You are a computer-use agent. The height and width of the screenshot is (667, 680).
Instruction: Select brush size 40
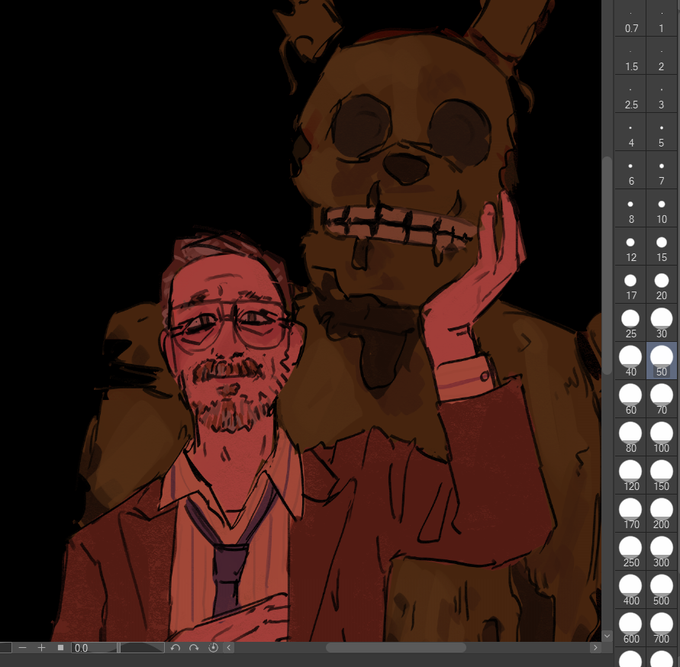click(x=631, y=361)
